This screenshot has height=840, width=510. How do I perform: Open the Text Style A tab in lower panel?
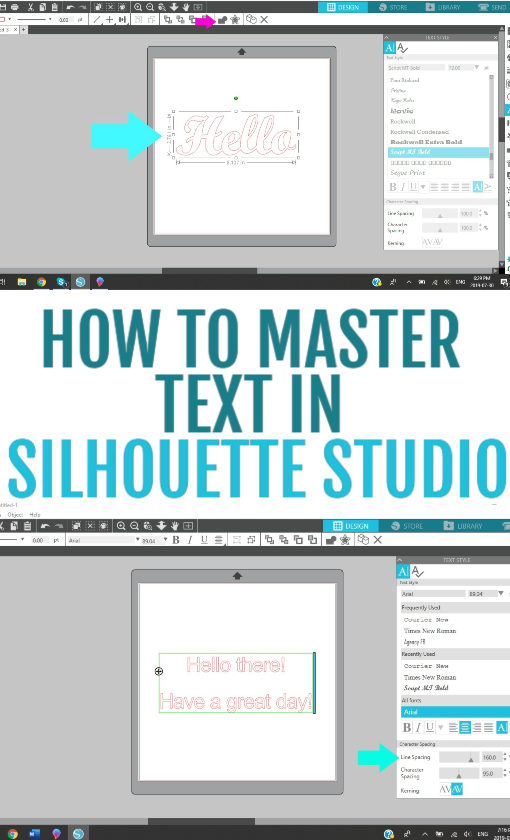tap(403, 572)
